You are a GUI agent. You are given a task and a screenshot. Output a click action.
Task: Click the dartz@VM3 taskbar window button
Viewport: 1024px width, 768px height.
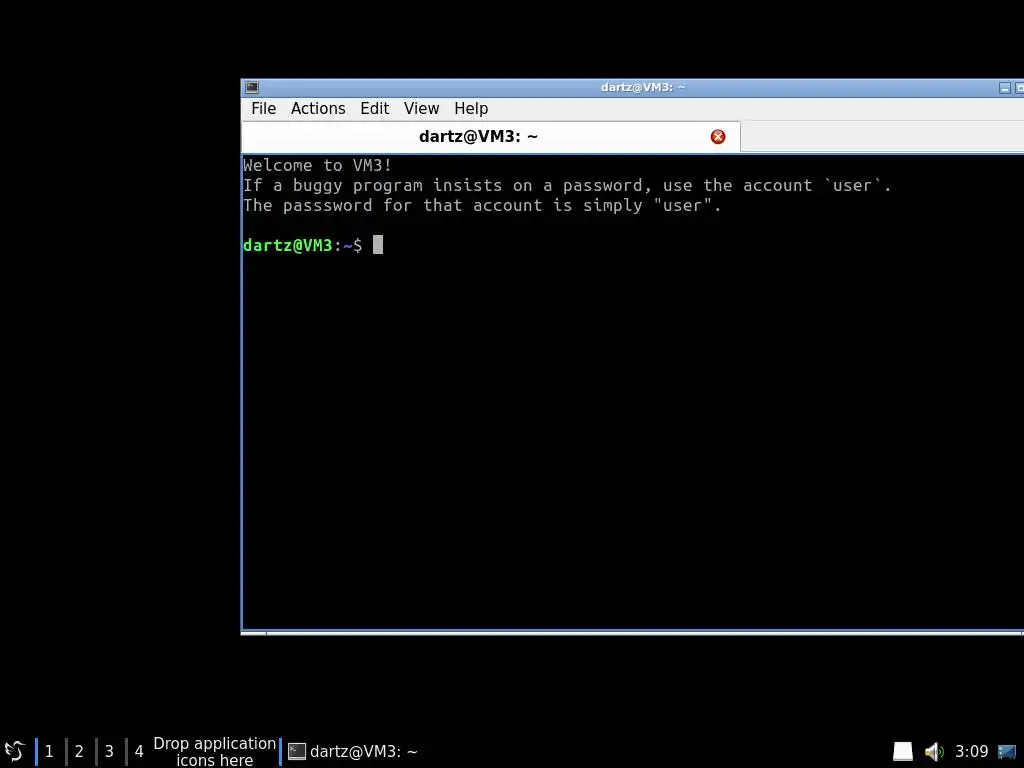click(x=353, y=752)
